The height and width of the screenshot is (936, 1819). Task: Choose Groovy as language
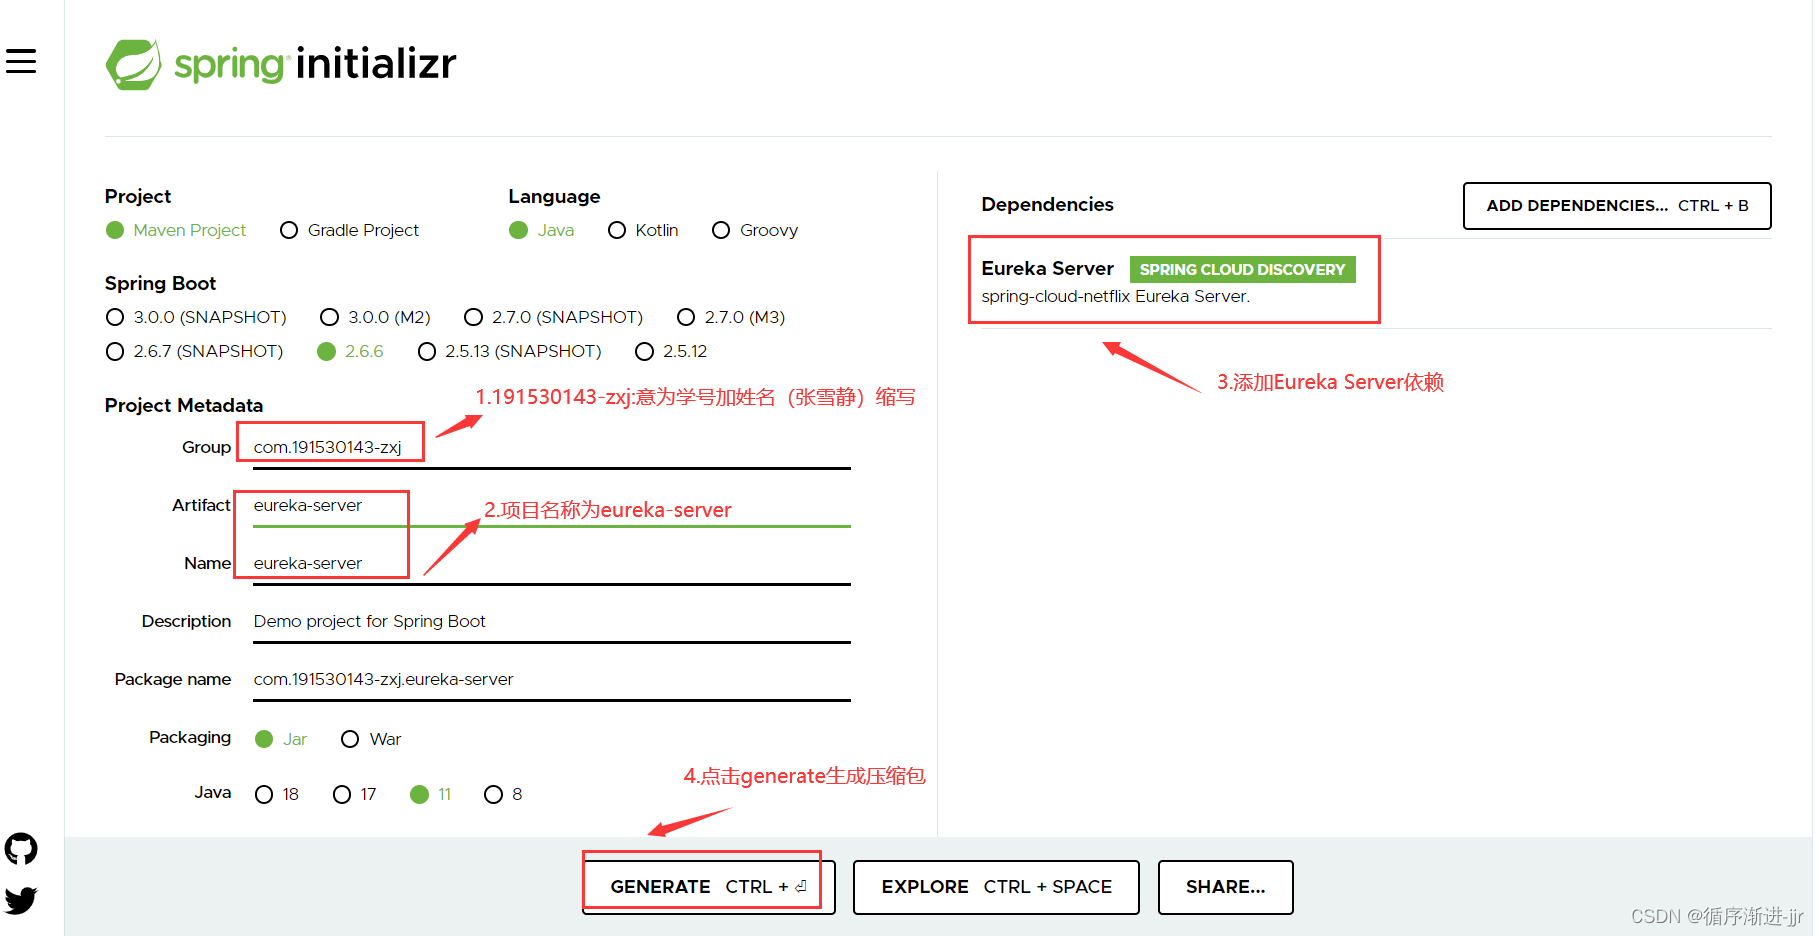(x=721, y=230)
